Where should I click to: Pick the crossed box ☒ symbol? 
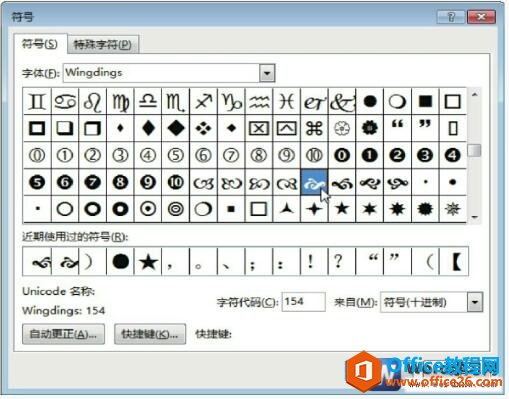point(259,128)
